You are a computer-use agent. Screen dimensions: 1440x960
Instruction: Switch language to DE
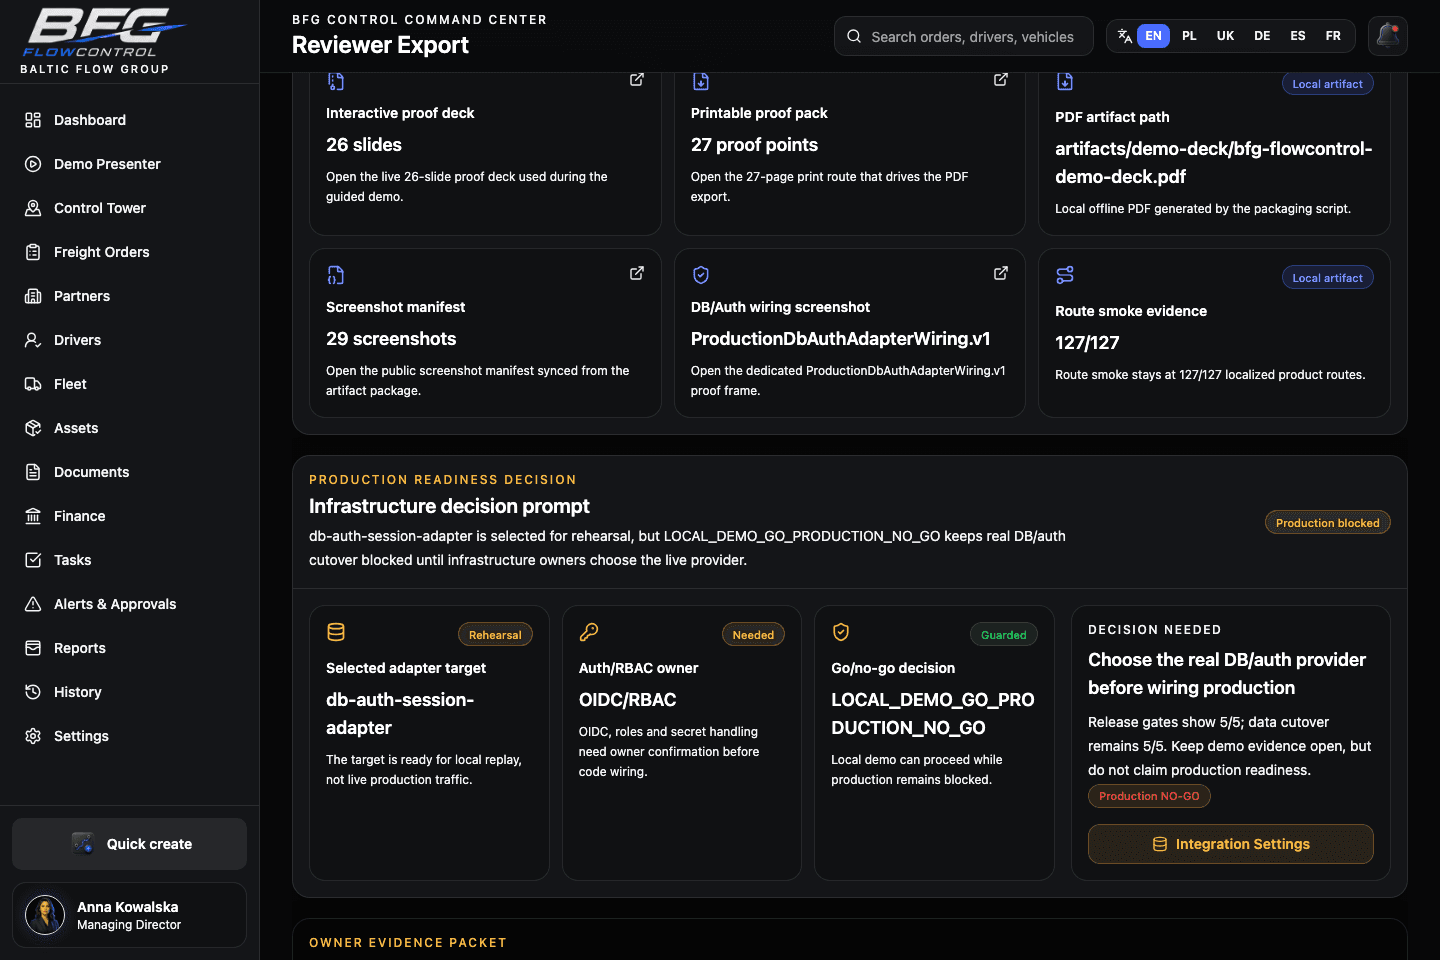pos(1262,36)
